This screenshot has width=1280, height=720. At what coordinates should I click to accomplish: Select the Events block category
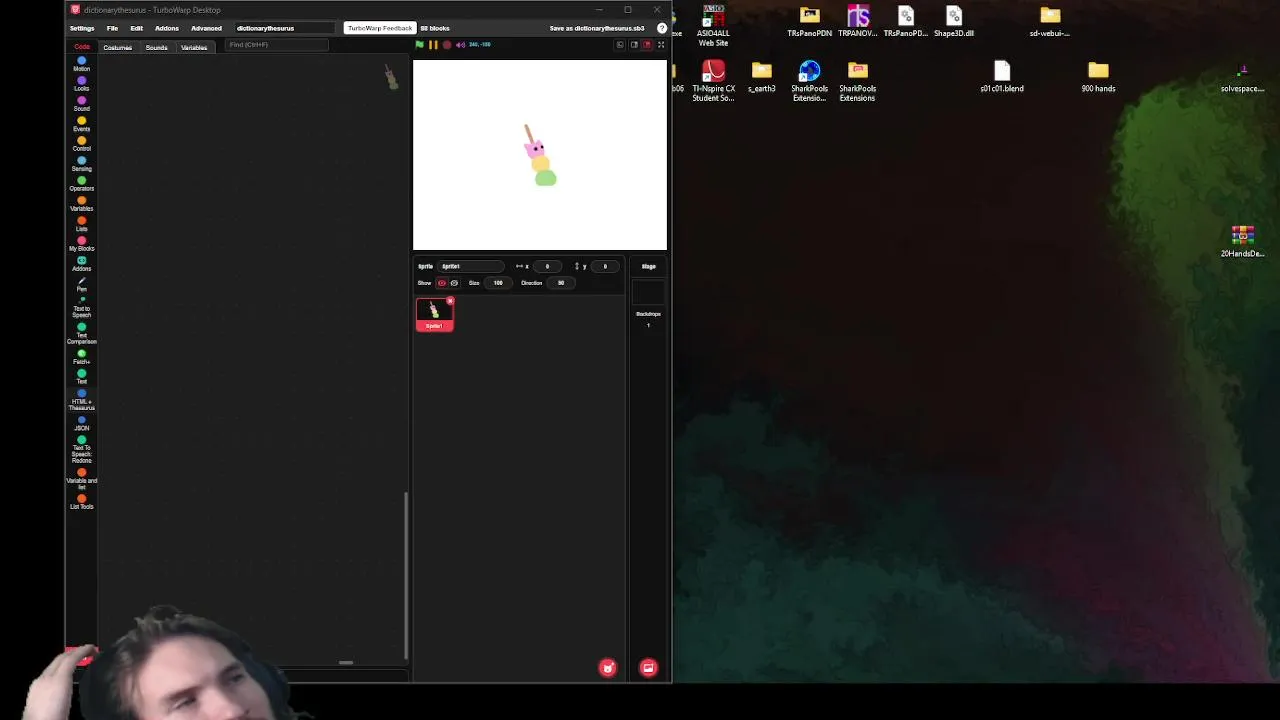click(81, 124)
